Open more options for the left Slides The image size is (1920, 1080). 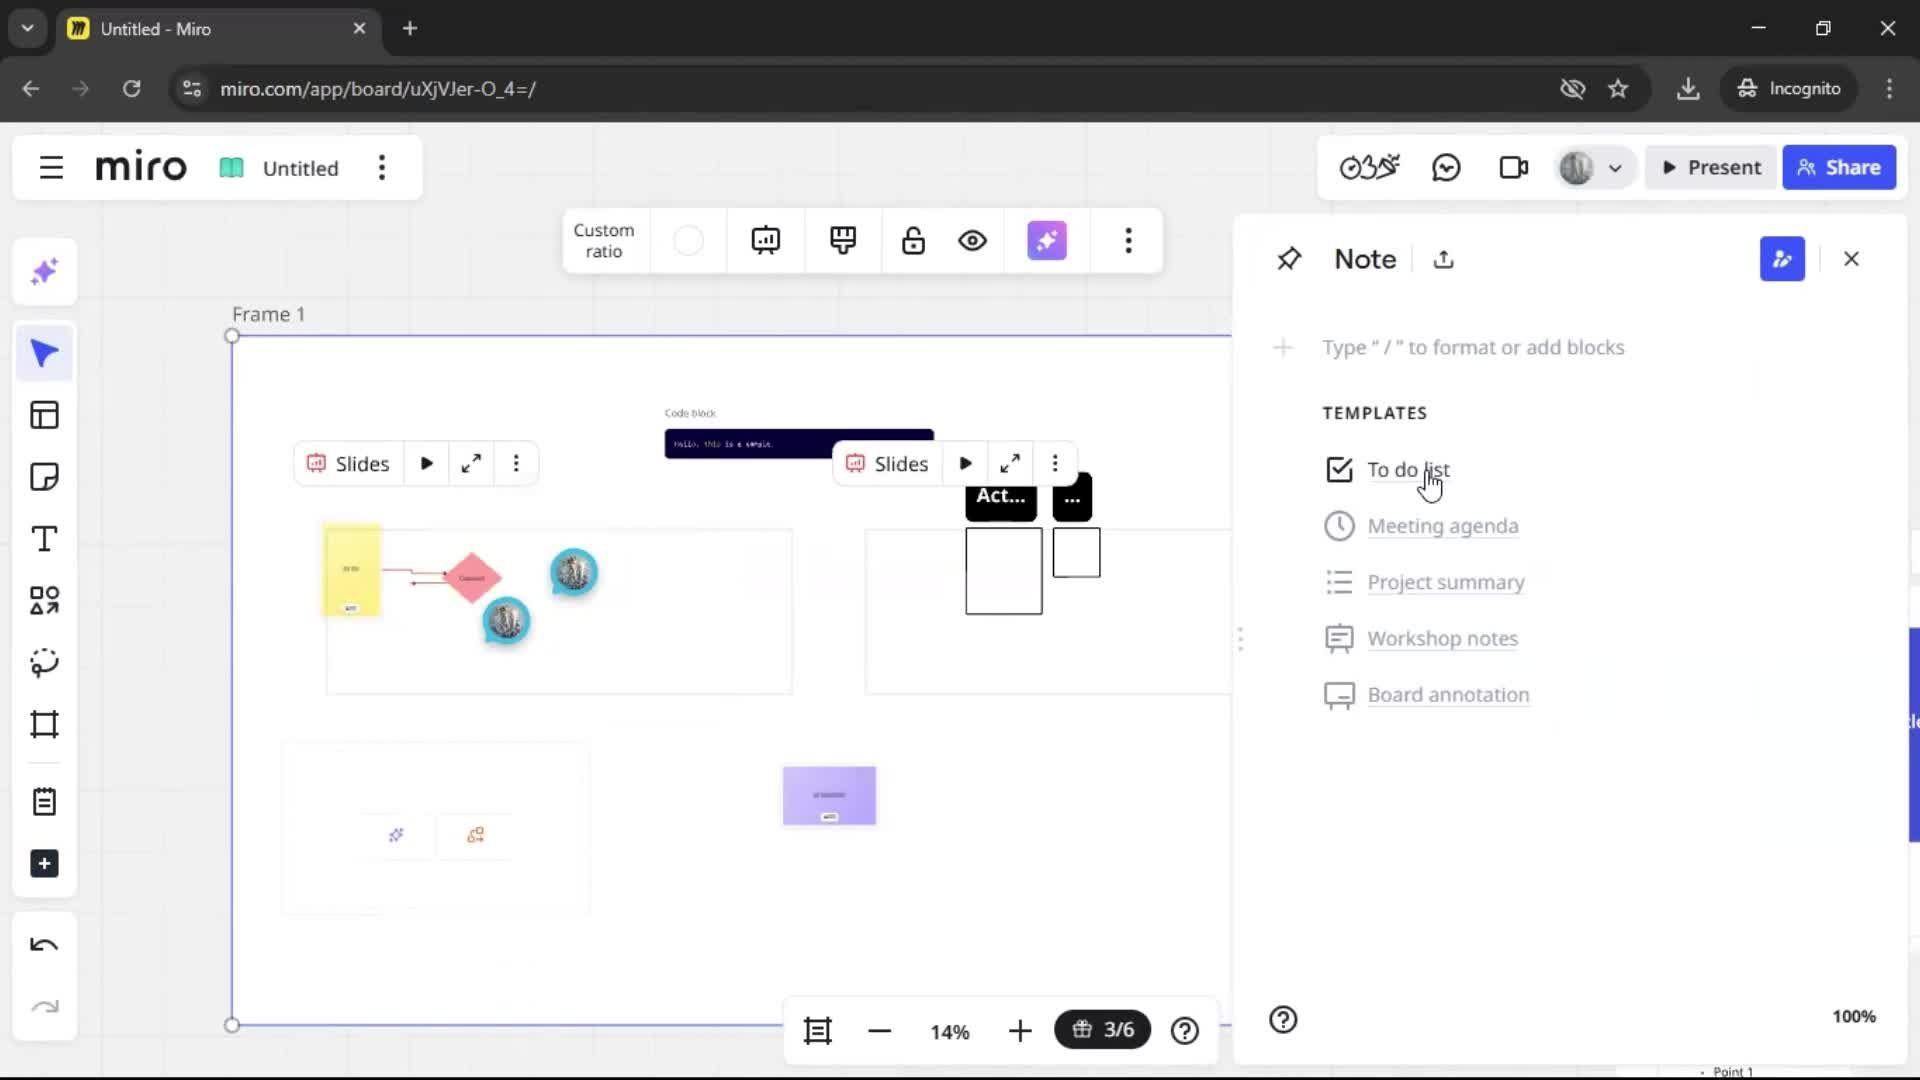(516, 464)
